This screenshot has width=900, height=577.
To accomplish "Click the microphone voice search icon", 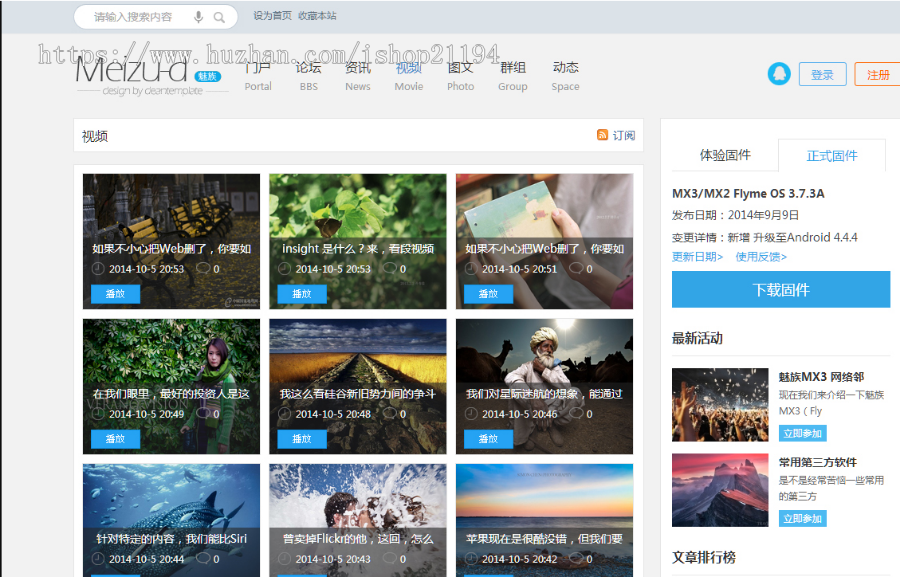I will (199, 17).
